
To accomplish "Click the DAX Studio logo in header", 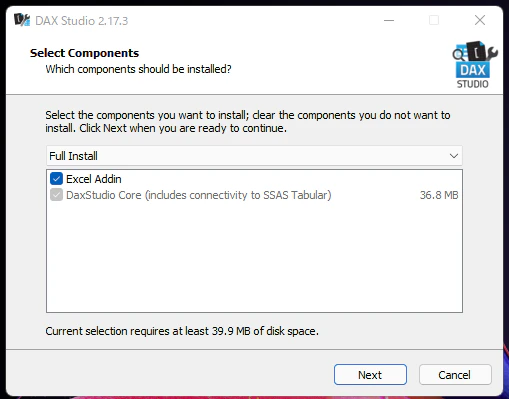I will coord(475,64).
